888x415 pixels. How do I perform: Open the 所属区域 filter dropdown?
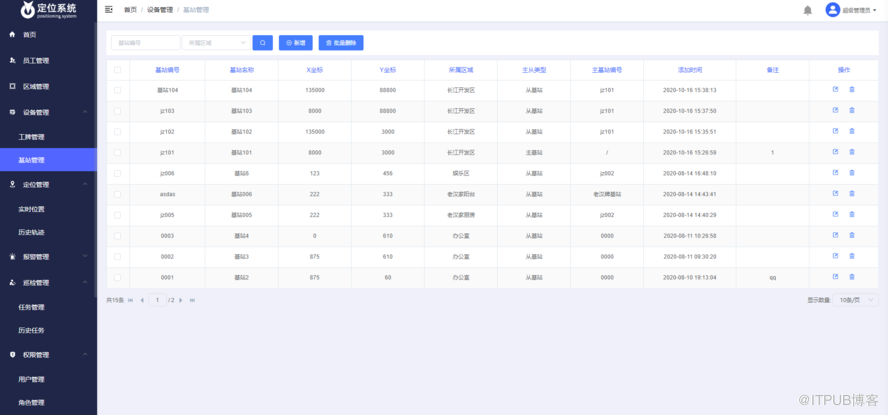pyautogui.click(x=214, y=43)
